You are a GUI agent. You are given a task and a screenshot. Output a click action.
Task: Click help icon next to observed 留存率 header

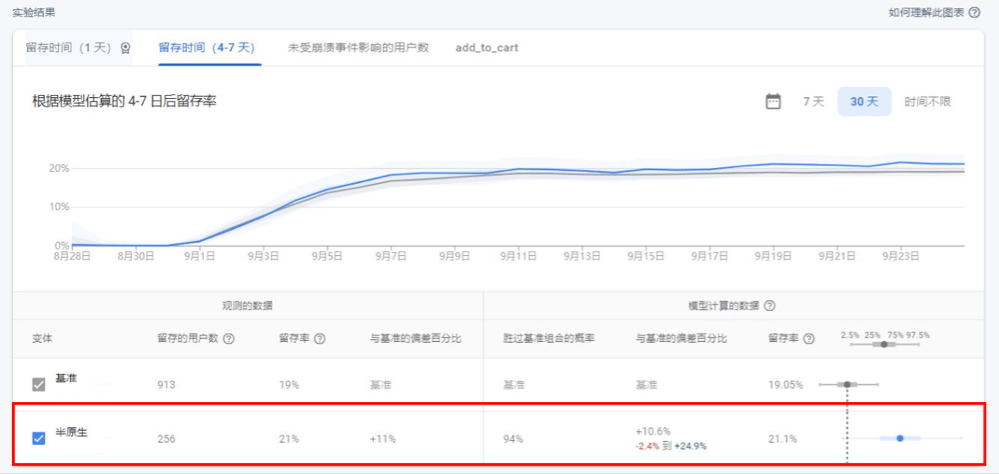320,339
